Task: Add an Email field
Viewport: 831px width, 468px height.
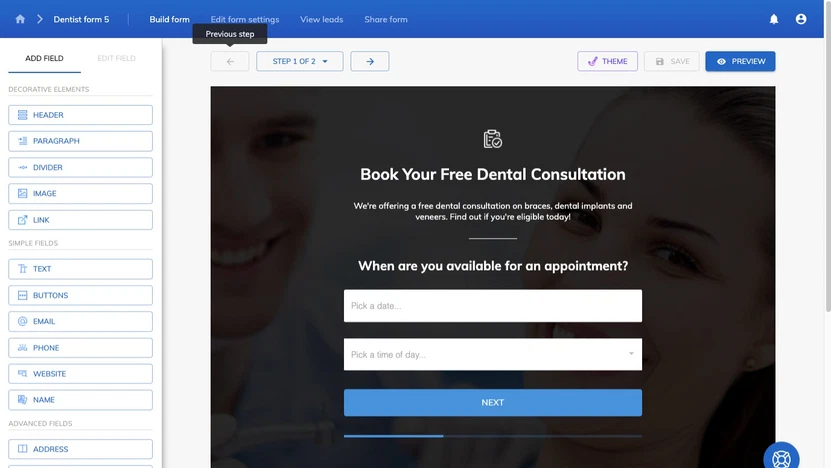Action: pyautogui.click(x=81, y=322)
